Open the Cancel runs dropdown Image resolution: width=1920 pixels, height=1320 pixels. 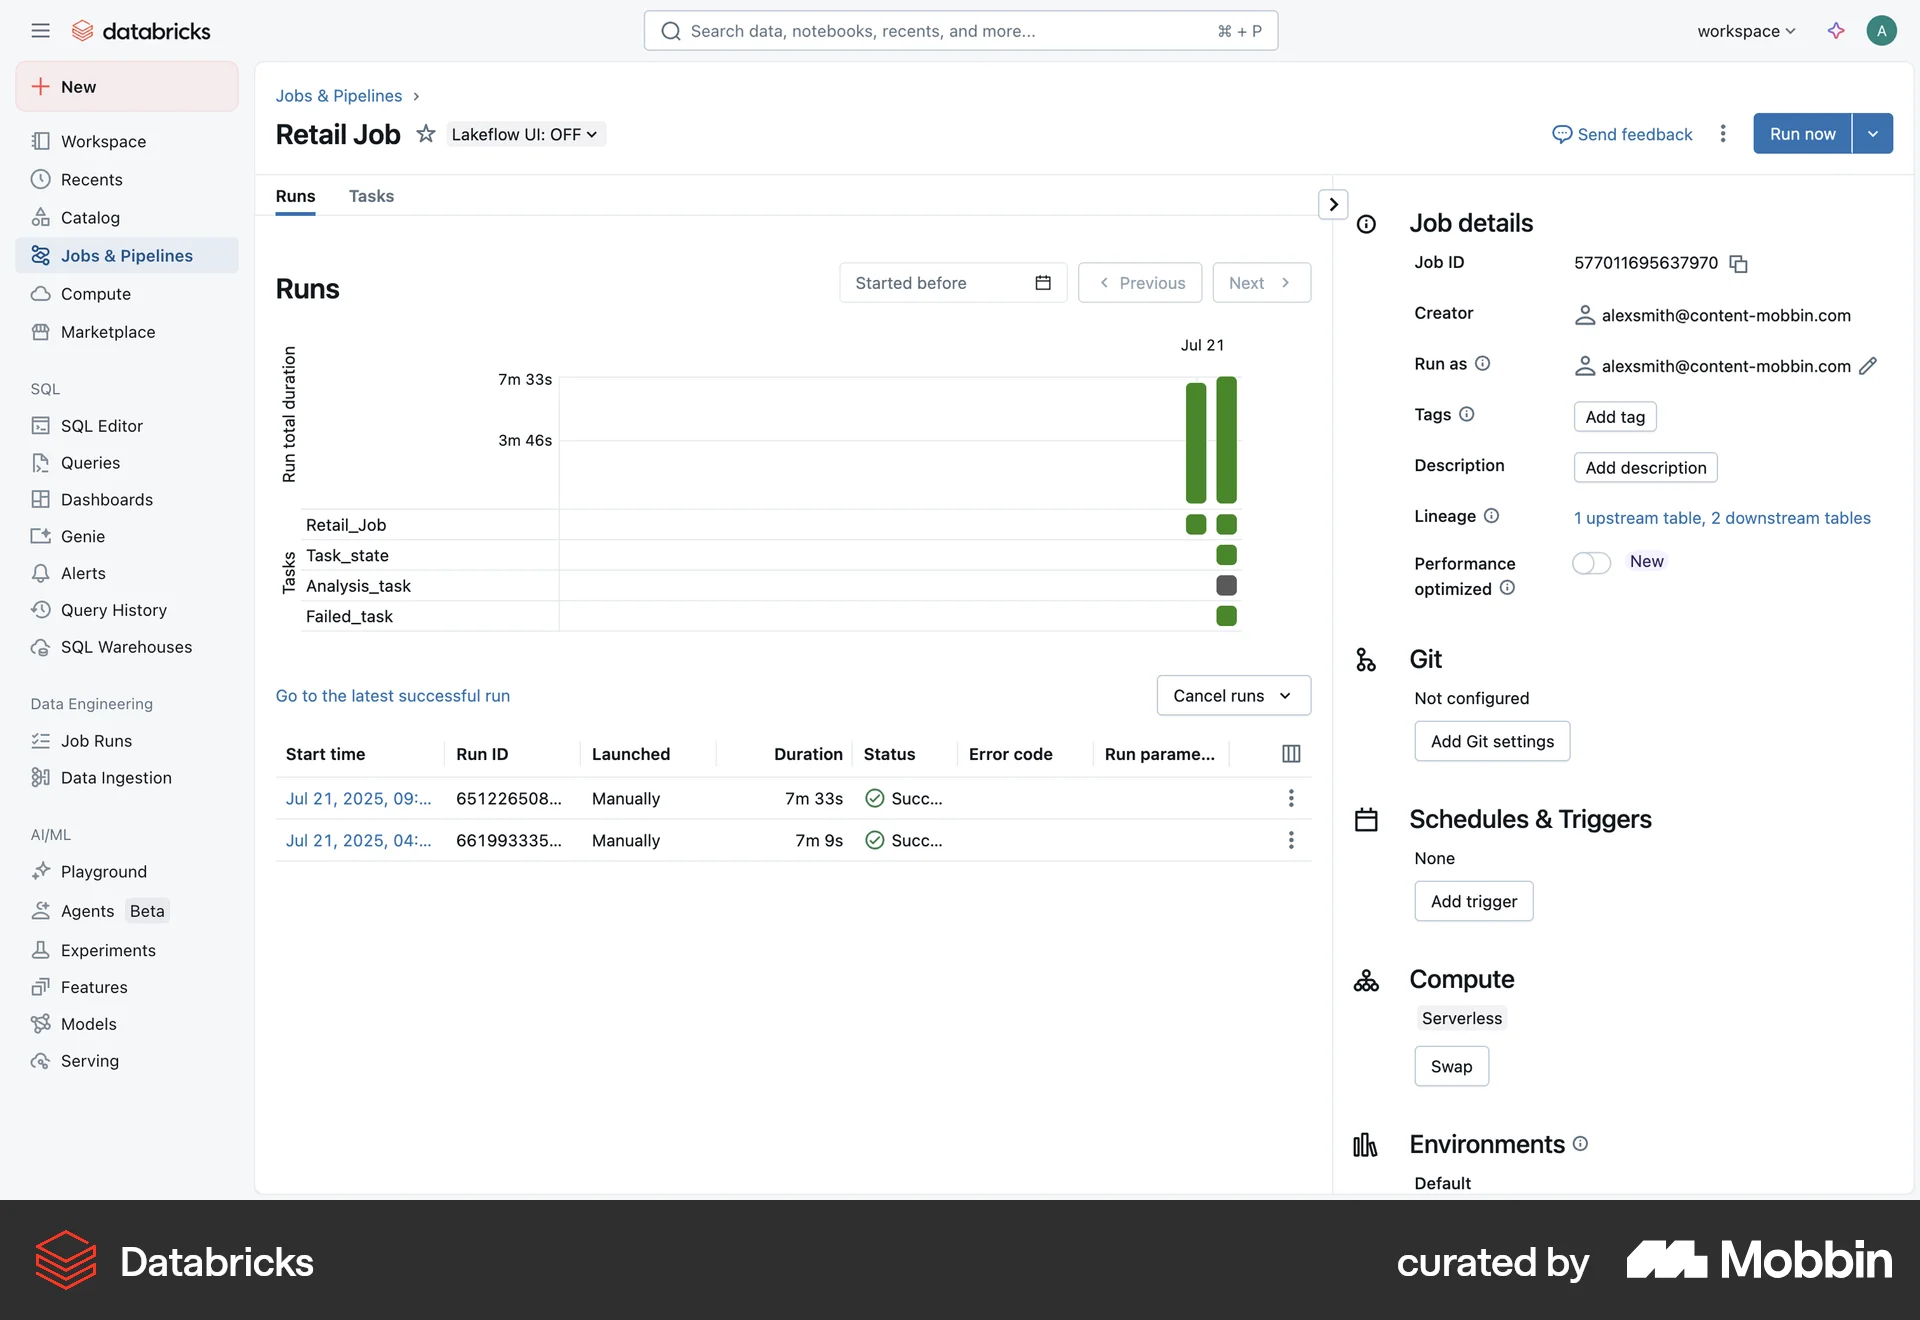[x=1233, y=695]
